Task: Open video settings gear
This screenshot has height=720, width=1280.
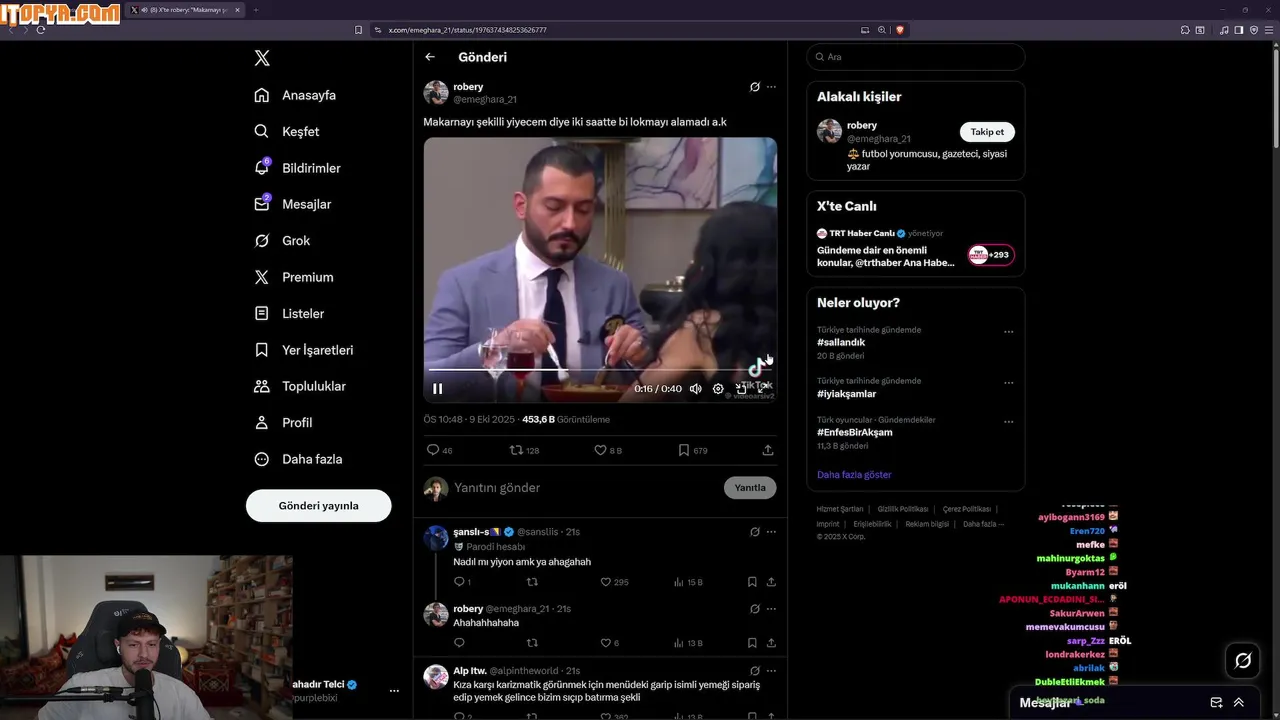Action: pyautogui.click(x=718, y=389)
